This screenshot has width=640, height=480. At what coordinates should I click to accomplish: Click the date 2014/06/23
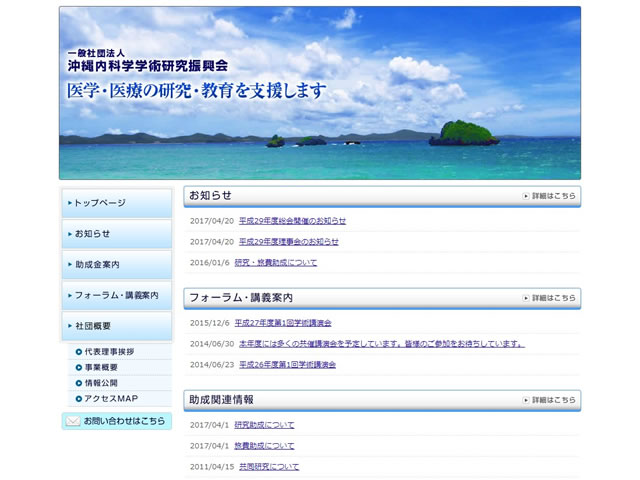pos(212,364)
